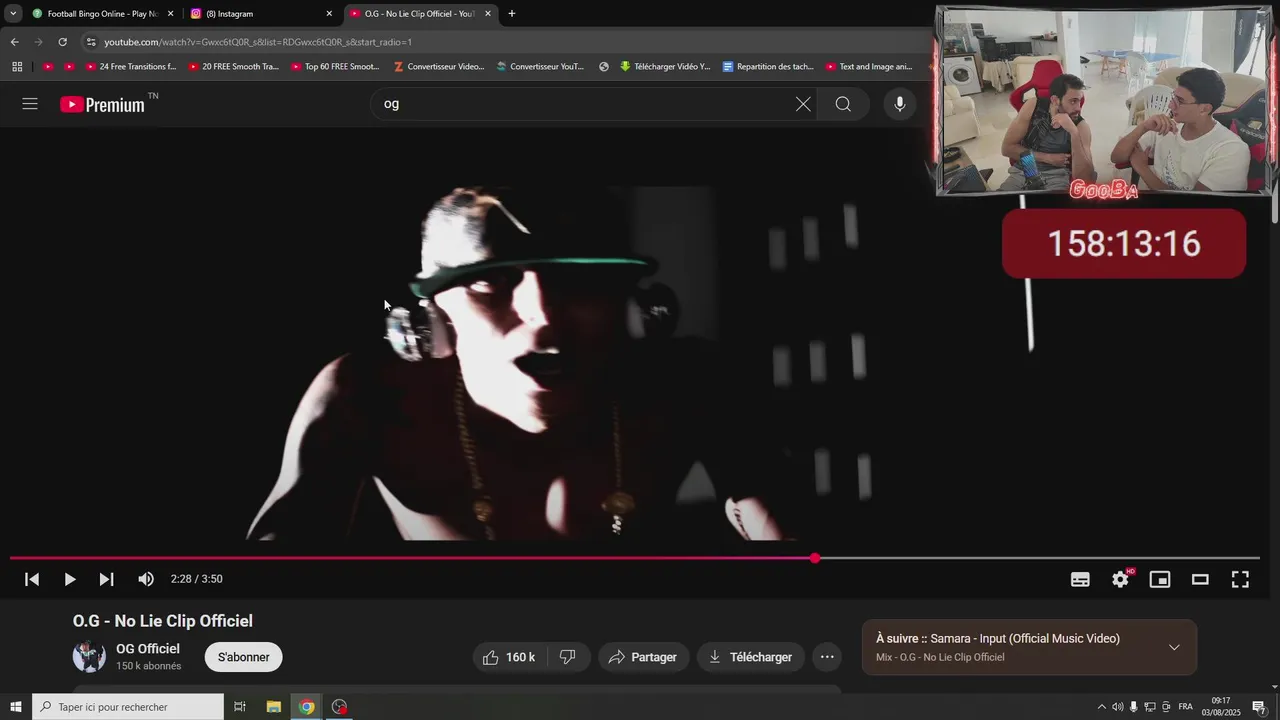Switch to miniplayer mode

point(1160,579)
